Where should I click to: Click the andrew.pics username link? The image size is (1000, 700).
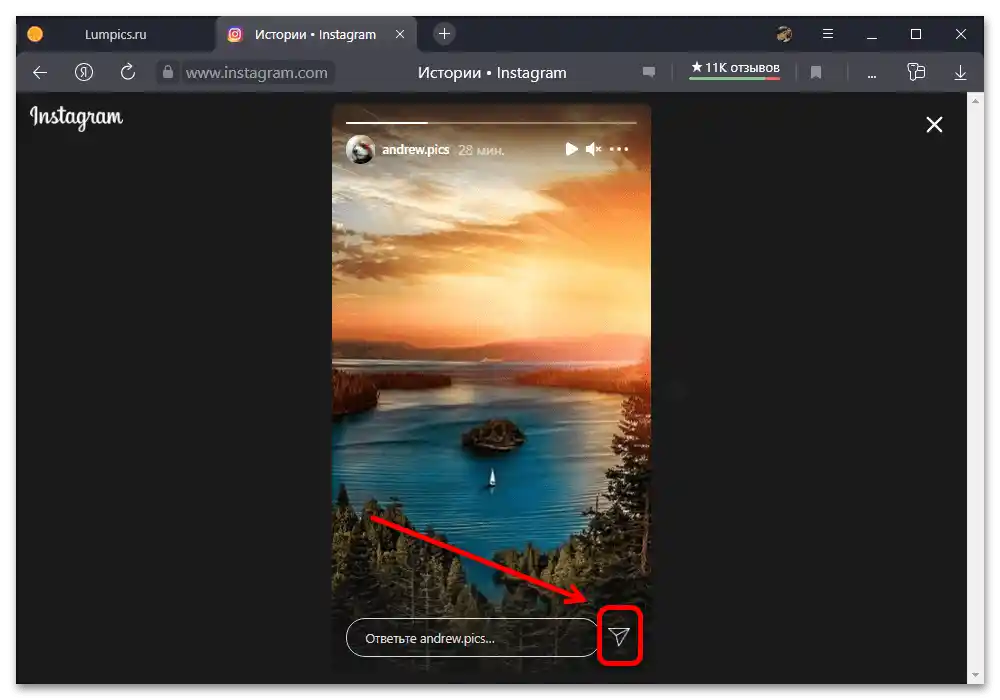tap(415, 150)
